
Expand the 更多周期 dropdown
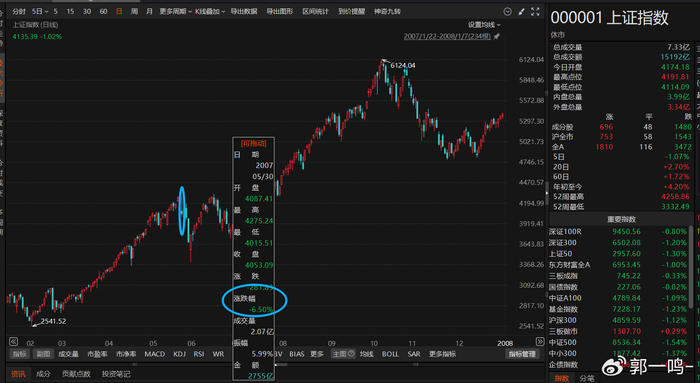[175, 12]
